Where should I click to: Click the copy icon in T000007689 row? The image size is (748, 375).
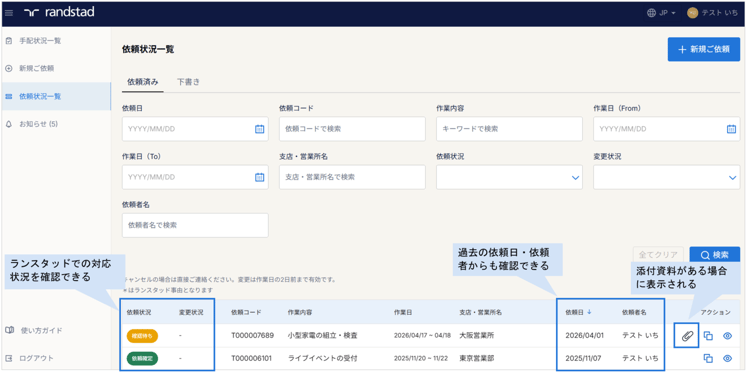[x=708, y=336]
